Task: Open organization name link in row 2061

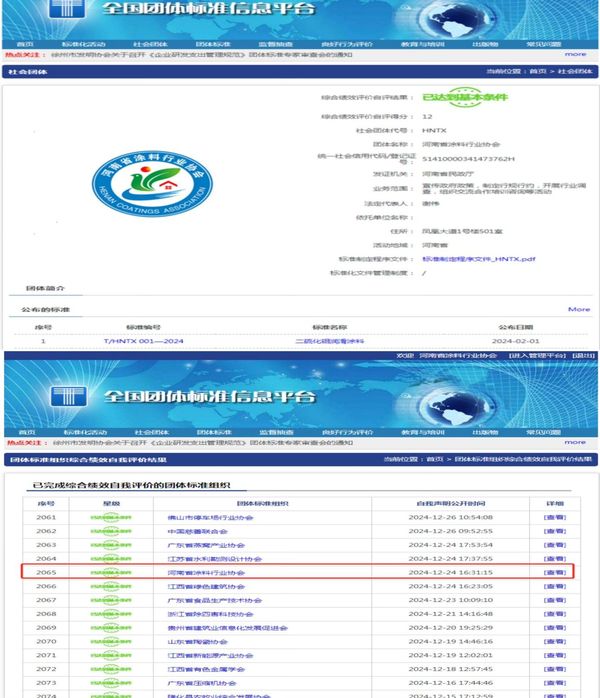Action: [210, 518]
